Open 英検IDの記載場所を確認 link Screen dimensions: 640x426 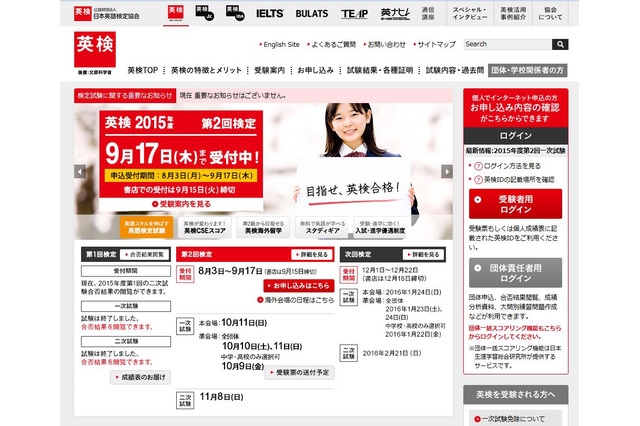pos(519,180)
